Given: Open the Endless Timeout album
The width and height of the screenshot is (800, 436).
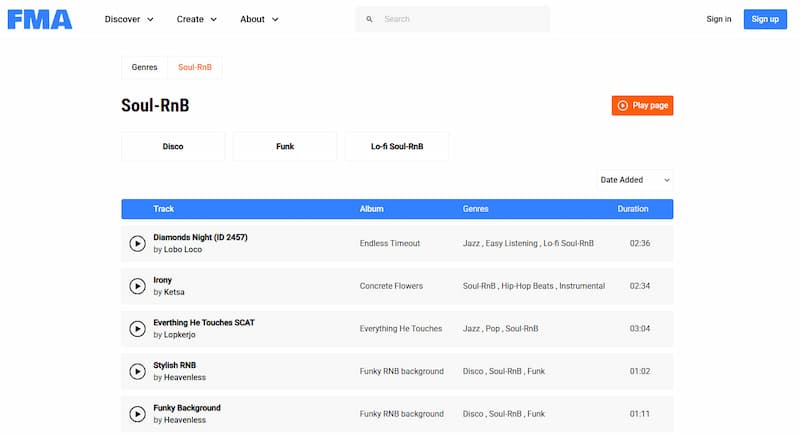Looking at the screenshot, I should pos(390,244).
